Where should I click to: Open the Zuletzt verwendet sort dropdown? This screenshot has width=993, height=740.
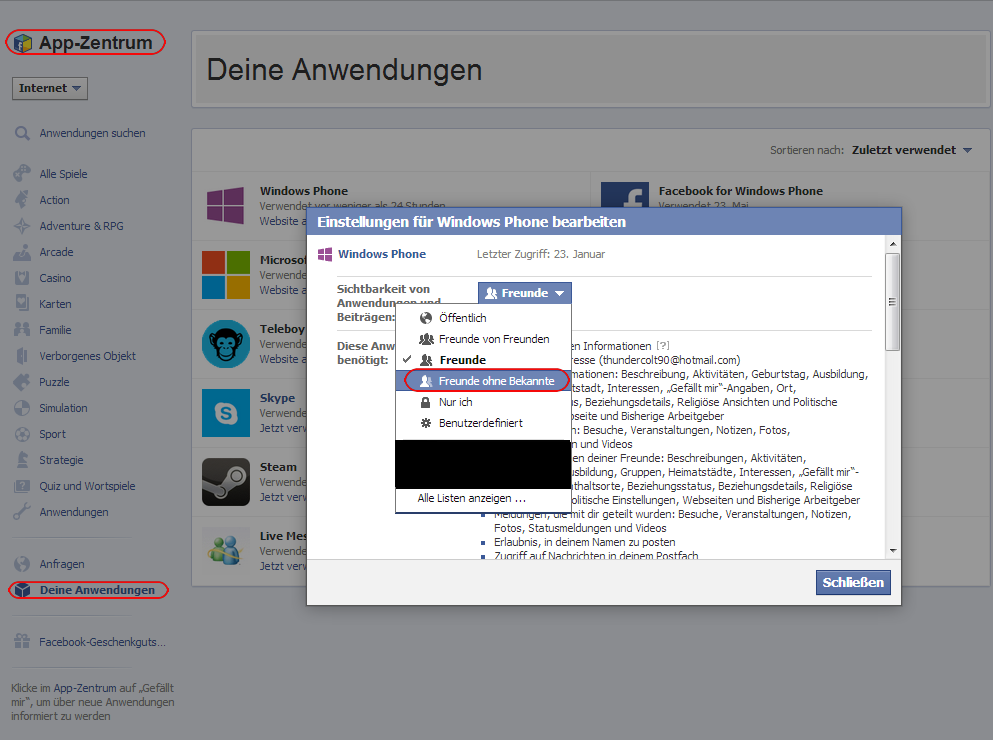[x=911, y=150]
